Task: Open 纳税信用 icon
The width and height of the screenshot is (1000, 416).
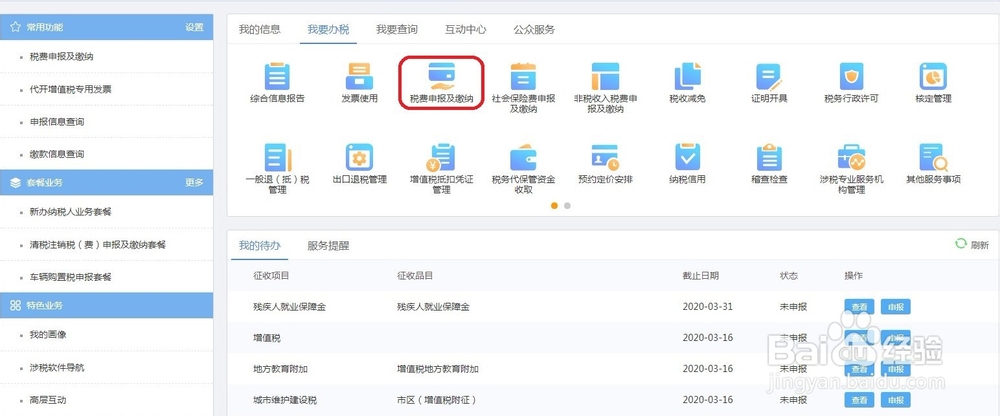Action: pyautogui.click(x=688, y=157)
